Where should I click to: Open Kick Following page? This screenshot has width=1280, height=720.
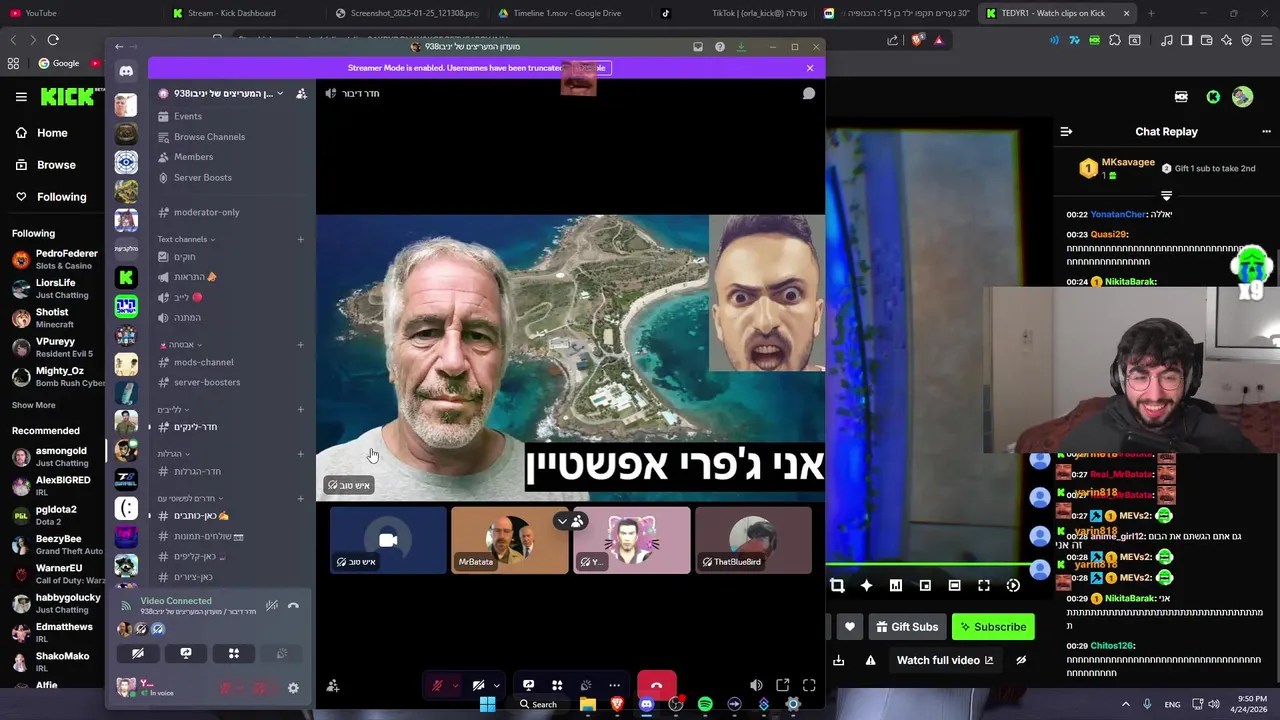pos(61,197)
